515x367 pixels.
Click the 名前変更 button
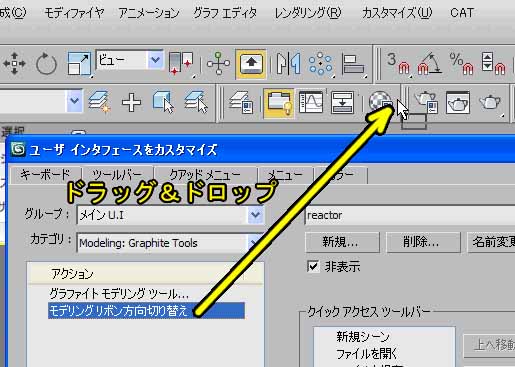(491, 242)
